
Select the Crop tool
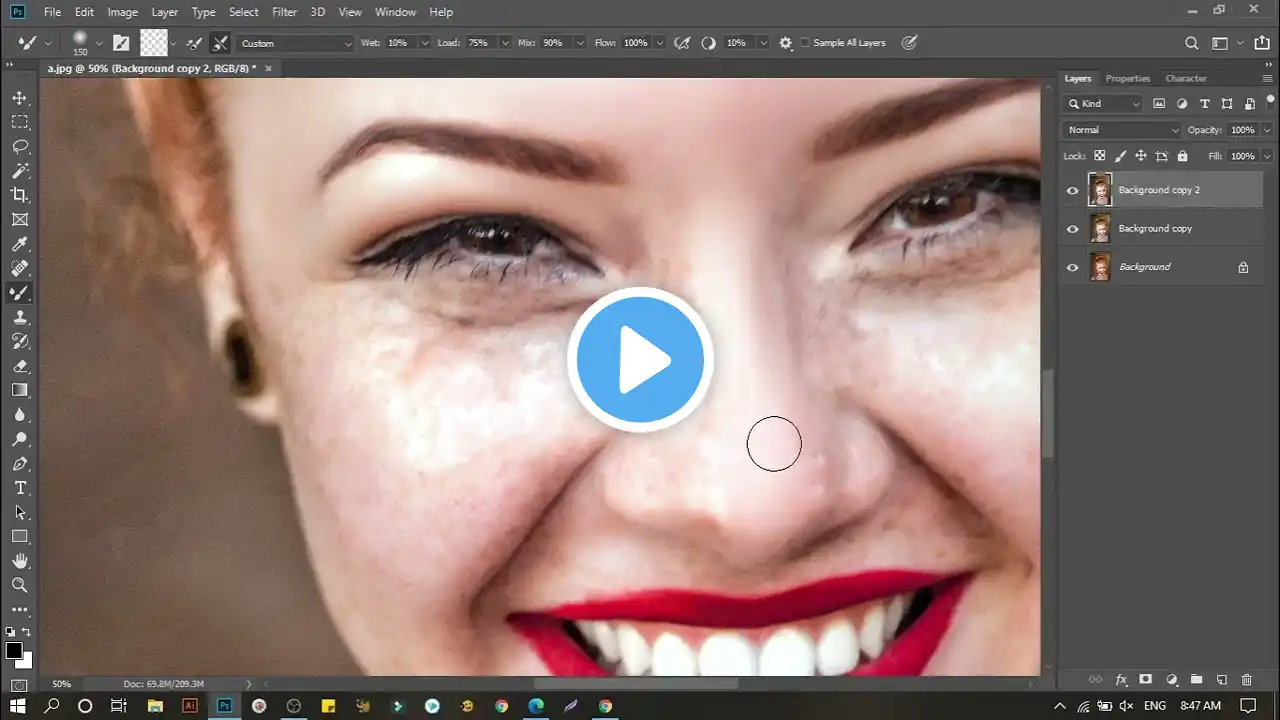pyautogui.click(x=20, y=195)
